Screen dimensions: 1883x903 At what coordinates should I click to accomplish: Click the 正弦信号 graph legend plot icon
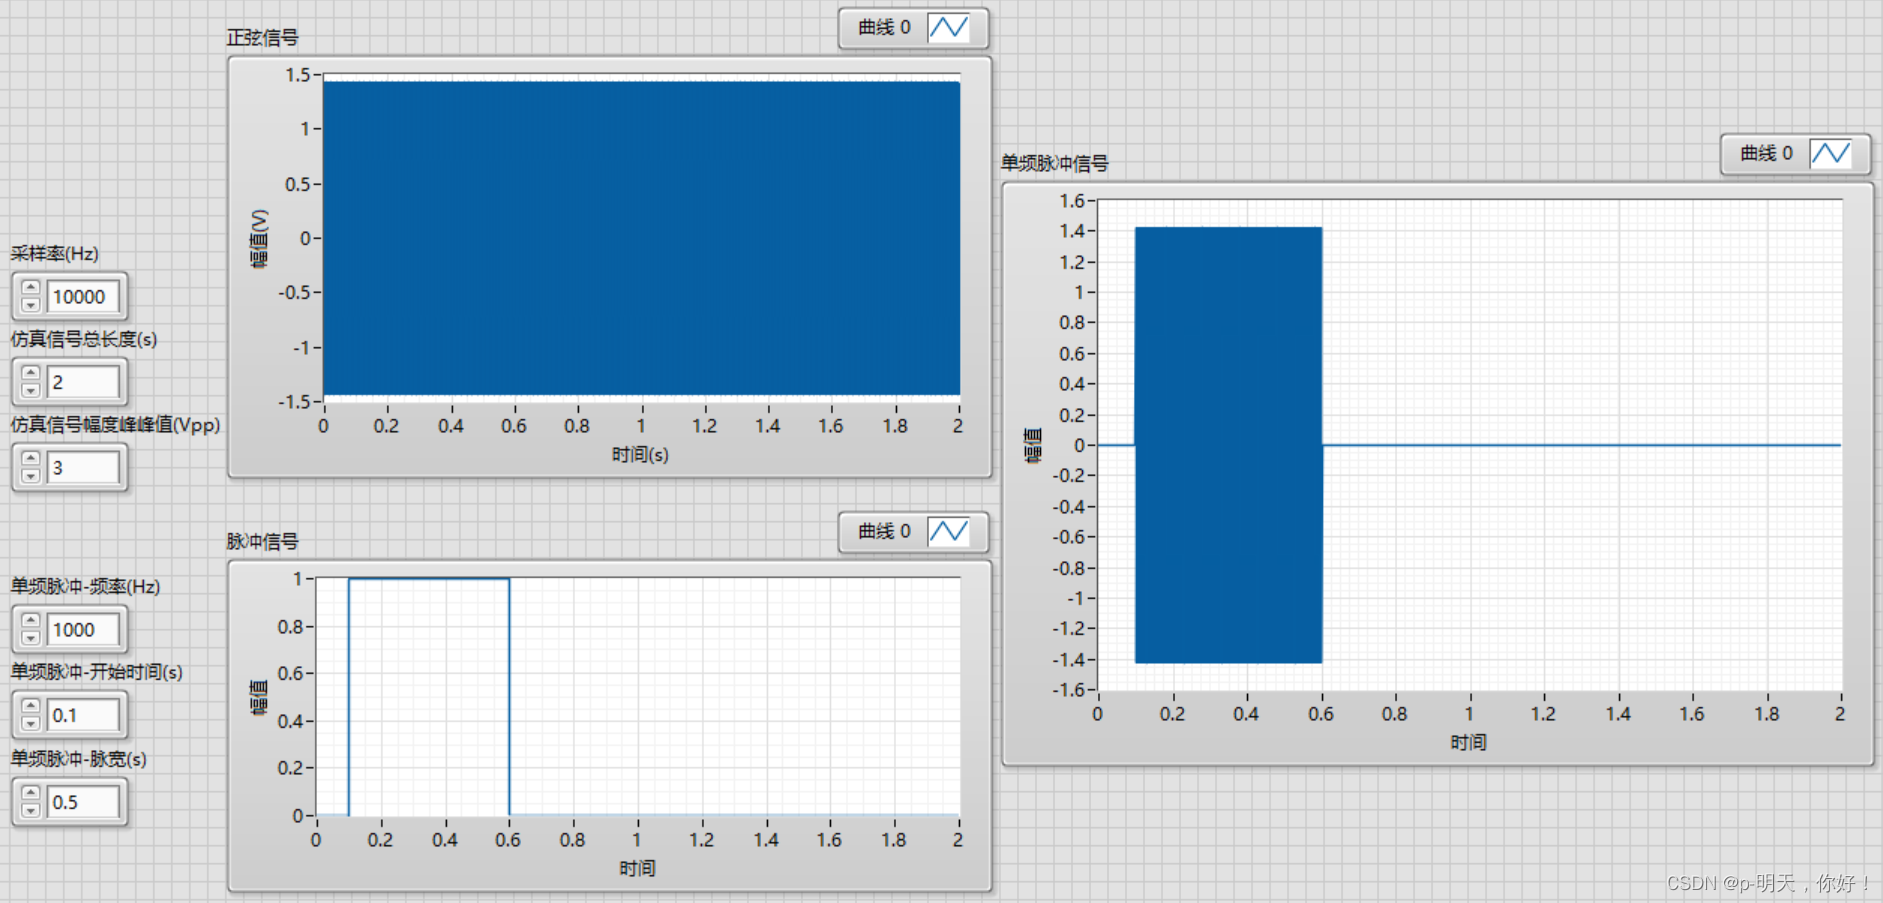pos(948,27)
